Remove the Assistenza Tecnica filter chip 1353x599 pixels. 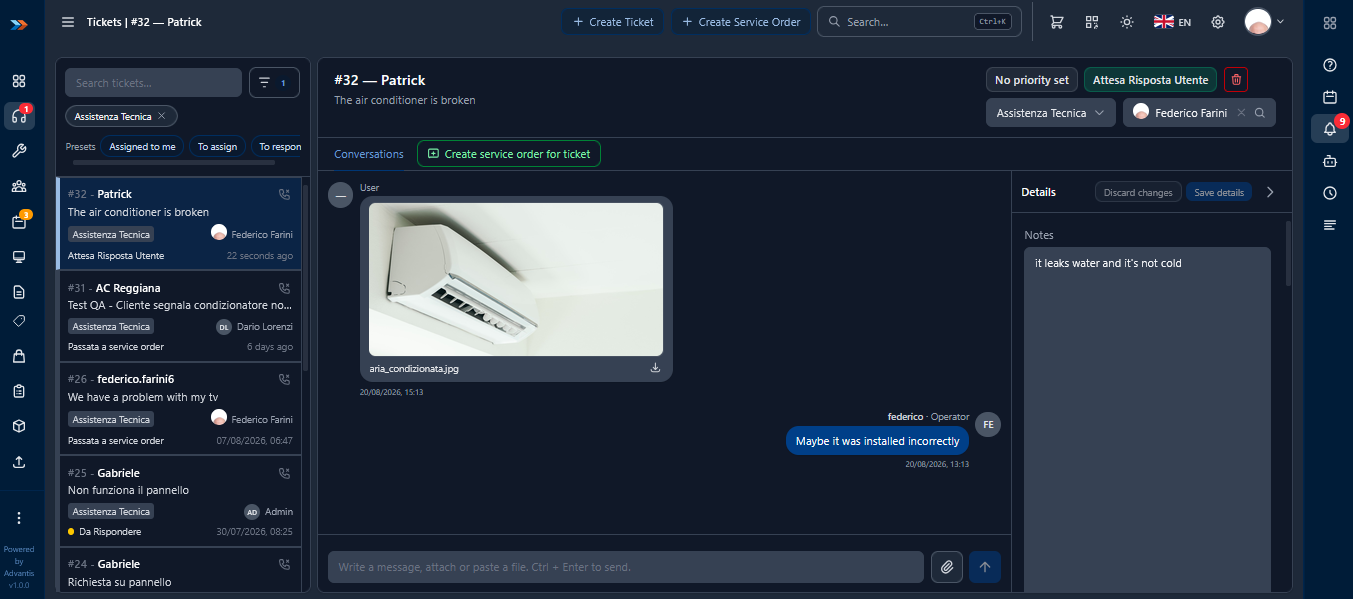tap(161, 116)
